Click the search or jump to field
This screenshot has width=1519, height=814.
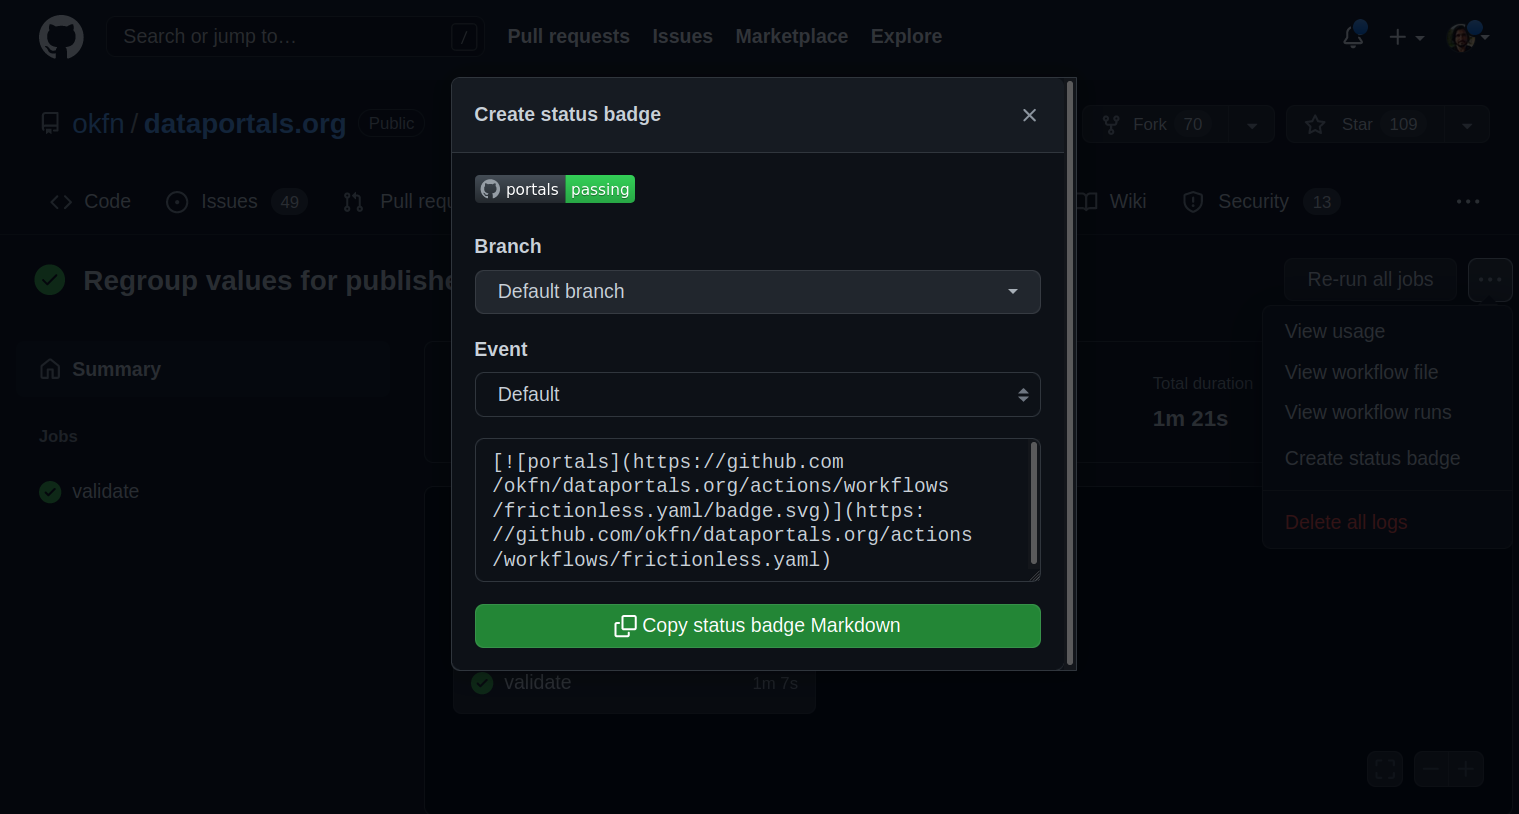coord(295,36)
